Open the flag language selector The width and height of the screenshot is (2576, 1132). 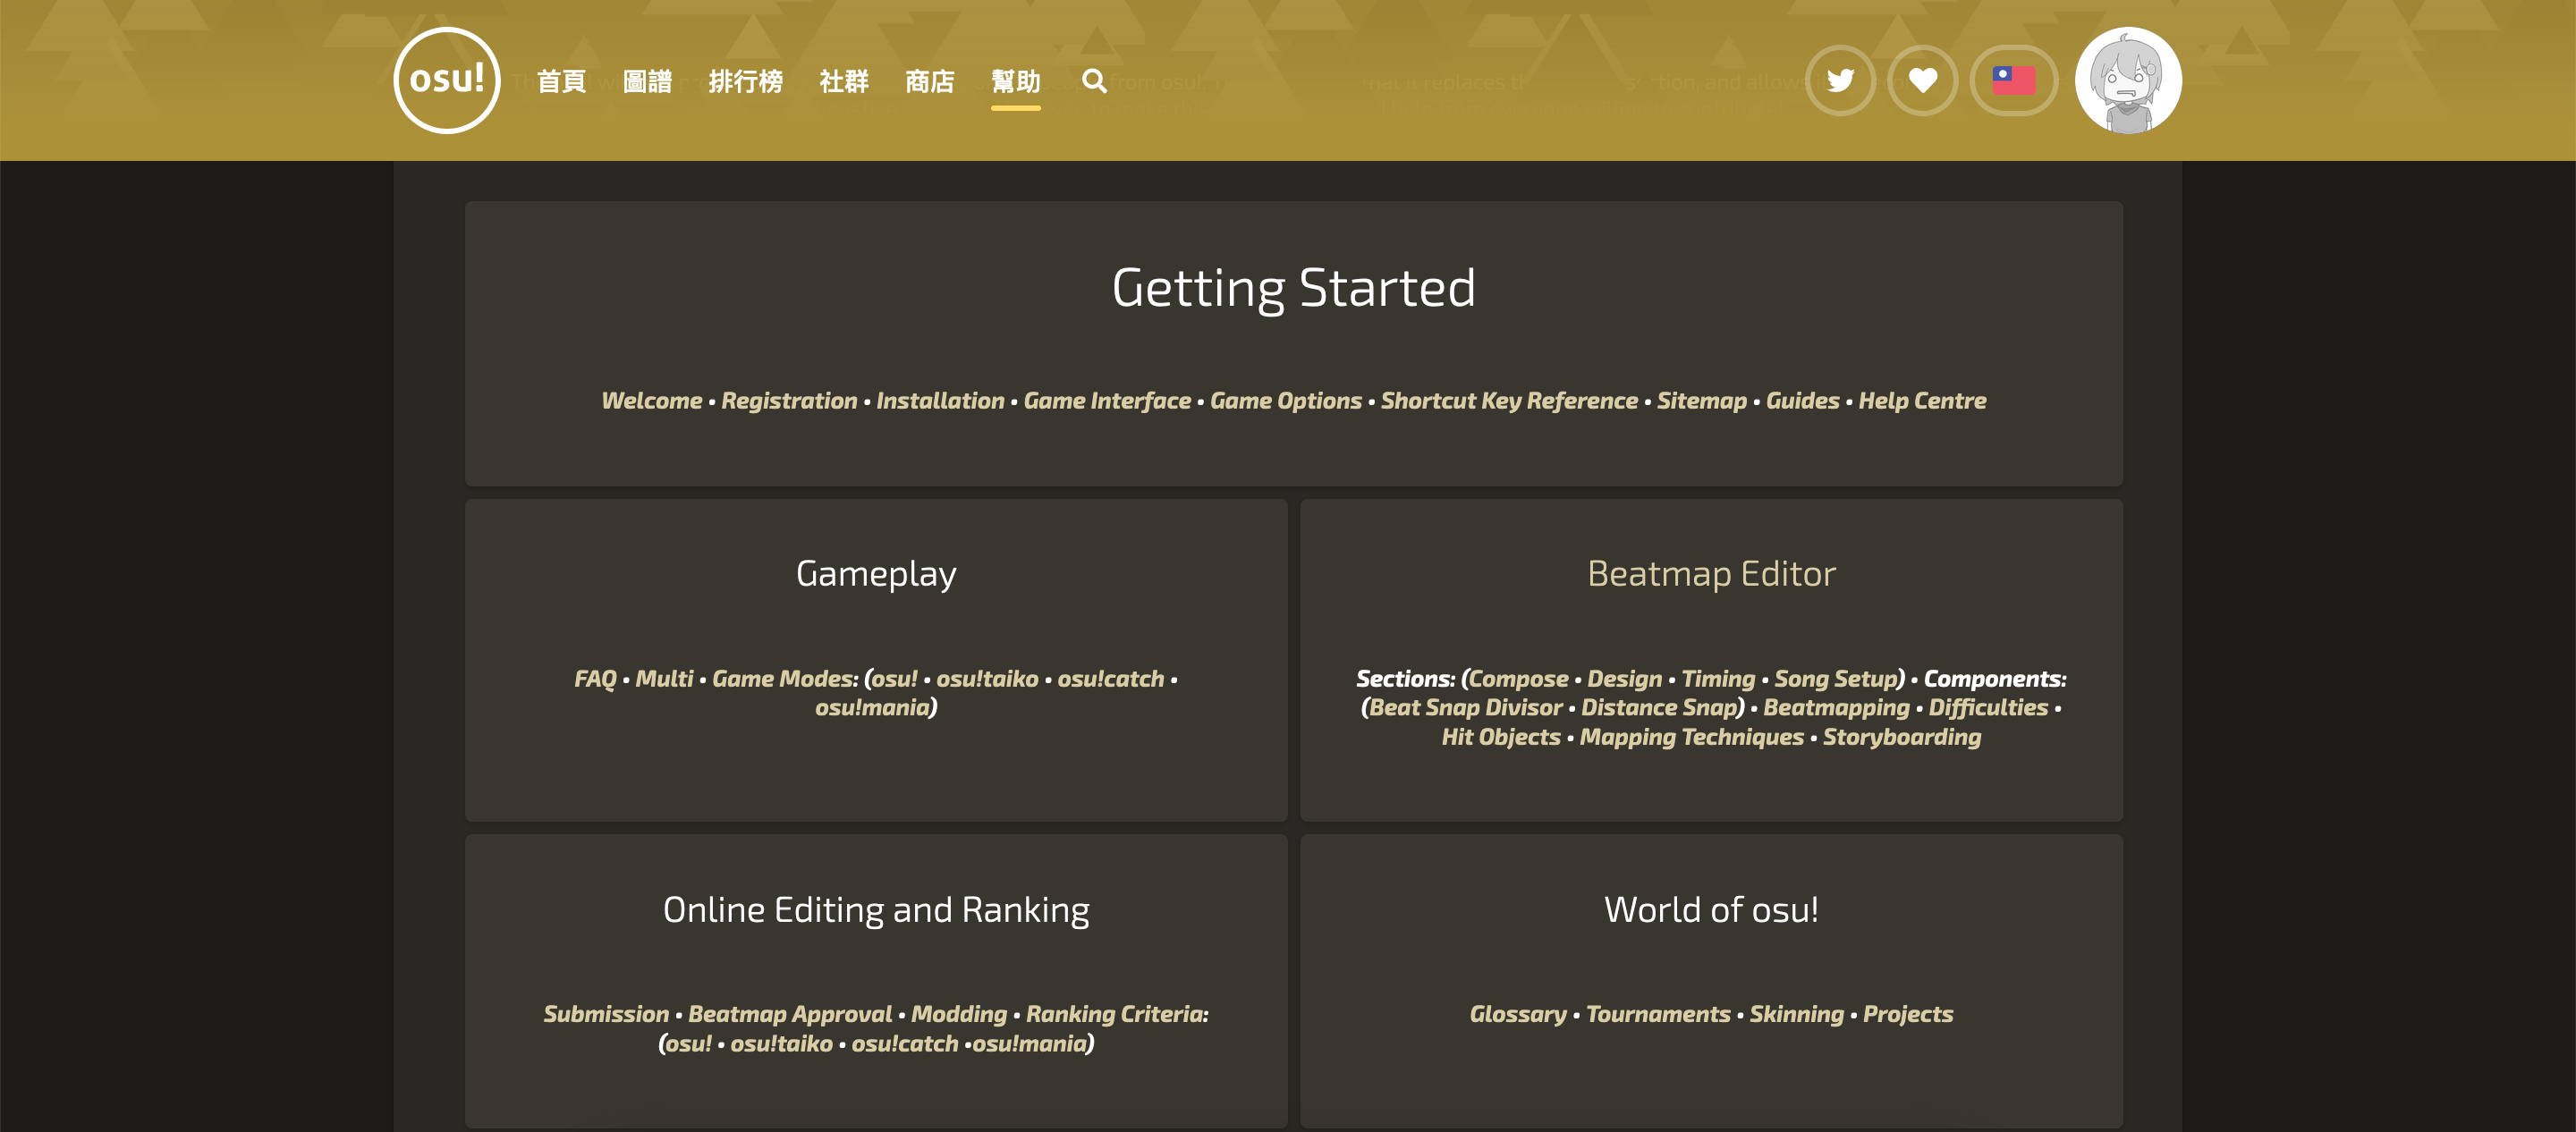click(x=2013, y=80)
